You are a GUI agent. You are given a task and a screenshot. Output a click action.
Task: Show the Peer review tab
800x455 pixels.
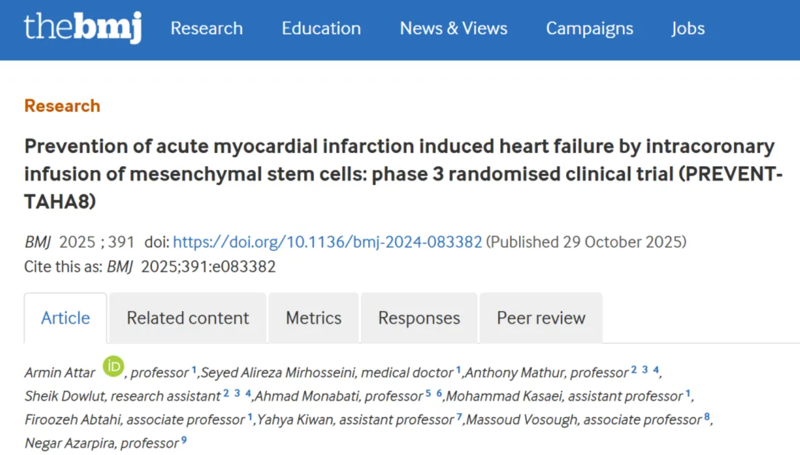(x=541, y=318)
